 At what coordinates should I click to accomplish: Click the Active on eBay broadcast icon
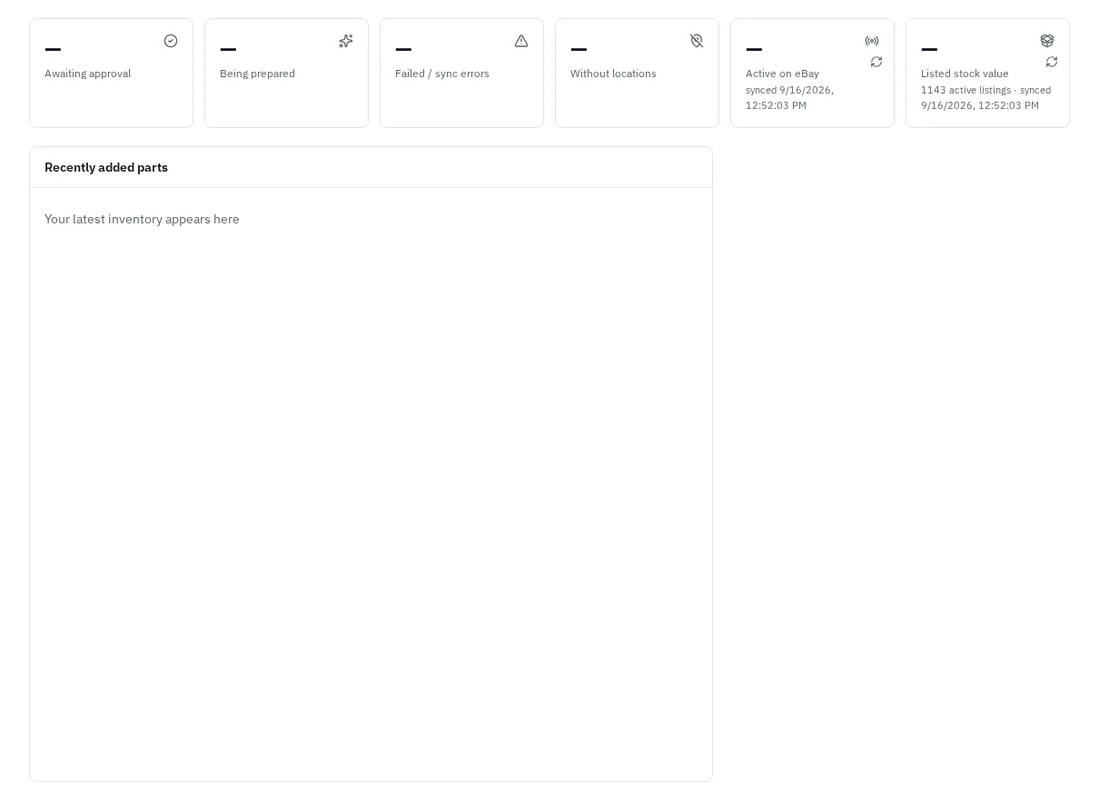[x=871, y=41]
